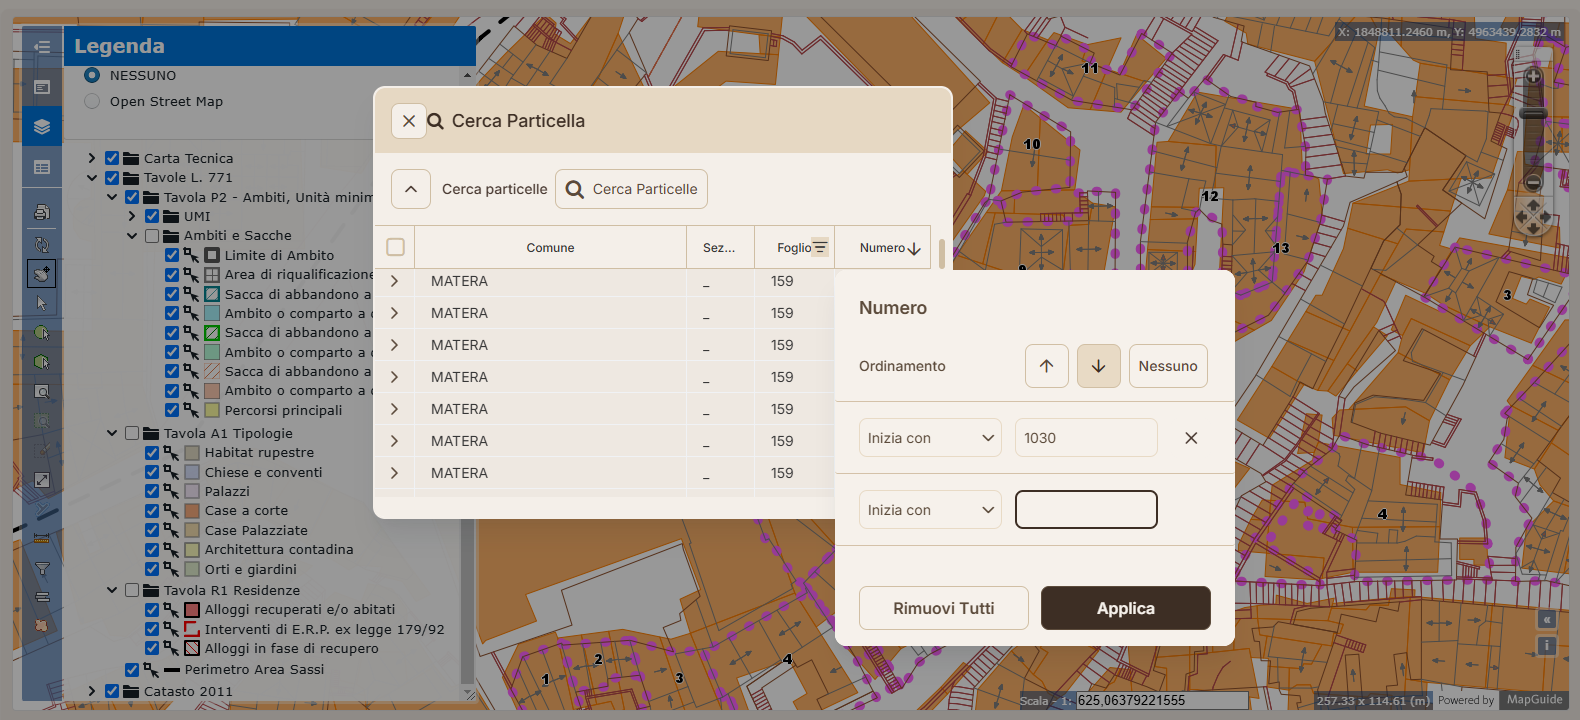Viewport: 1580px width, 720px height.
Task: Click the print icon in left toolbar
Action: [41, 212]
